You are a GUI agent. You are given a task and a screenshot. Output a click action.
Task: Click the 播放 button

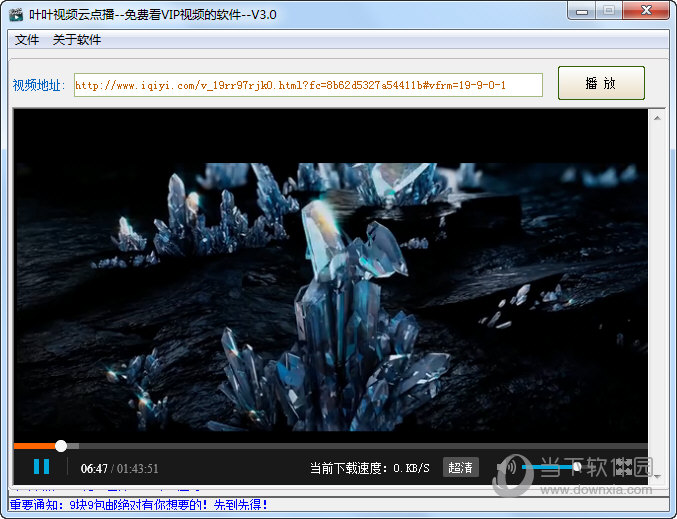click(x=601, y=83)
